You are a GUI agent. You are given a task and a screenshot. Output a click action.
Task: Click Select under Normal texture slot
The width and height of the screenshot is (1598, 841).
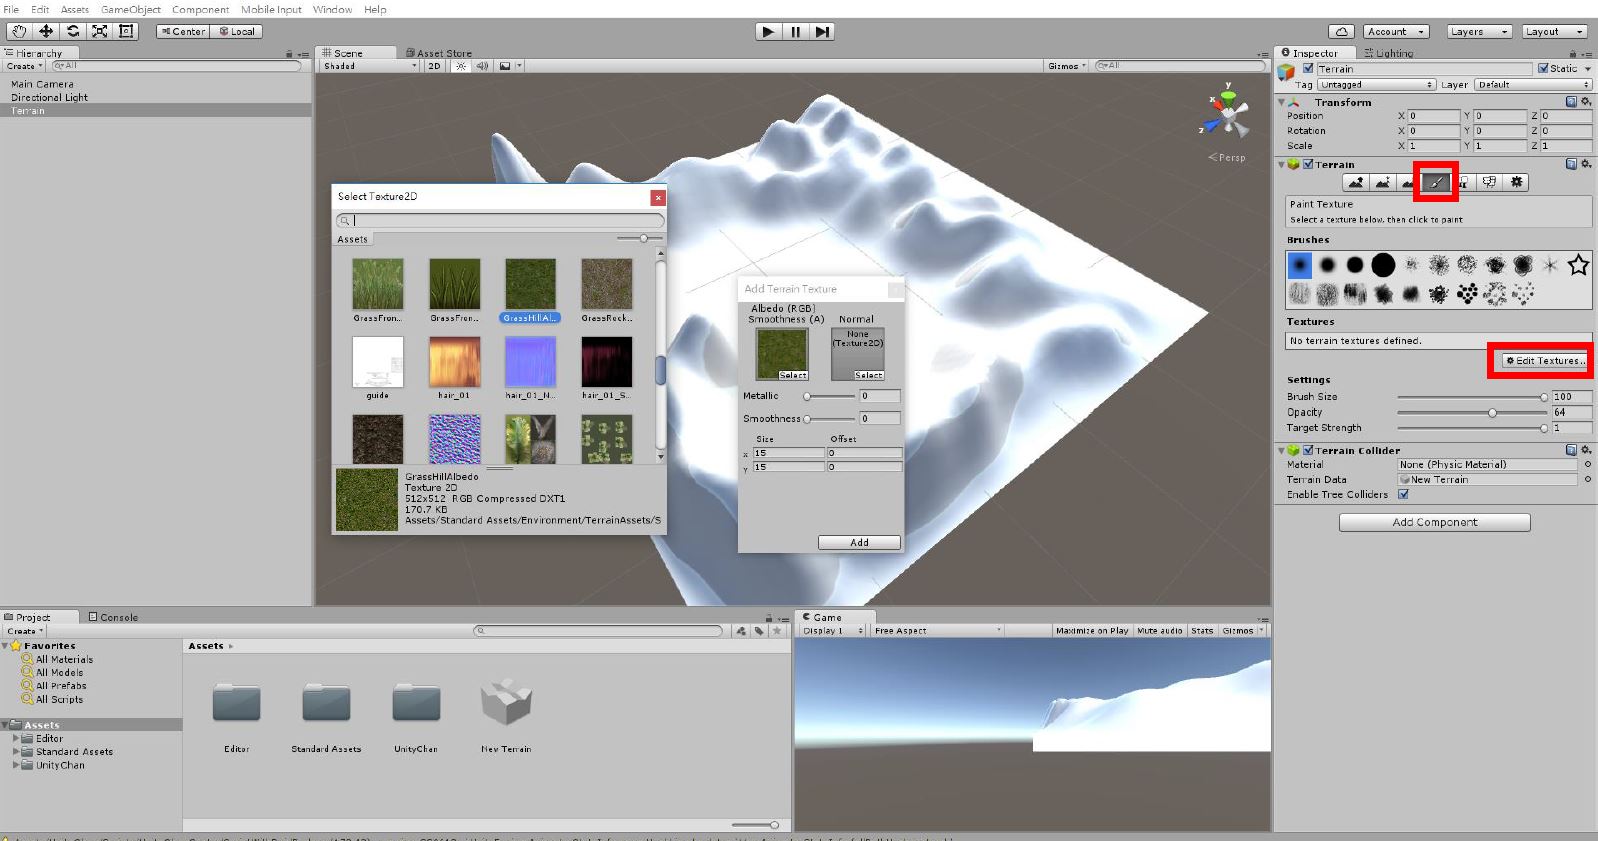coord(868,375)
